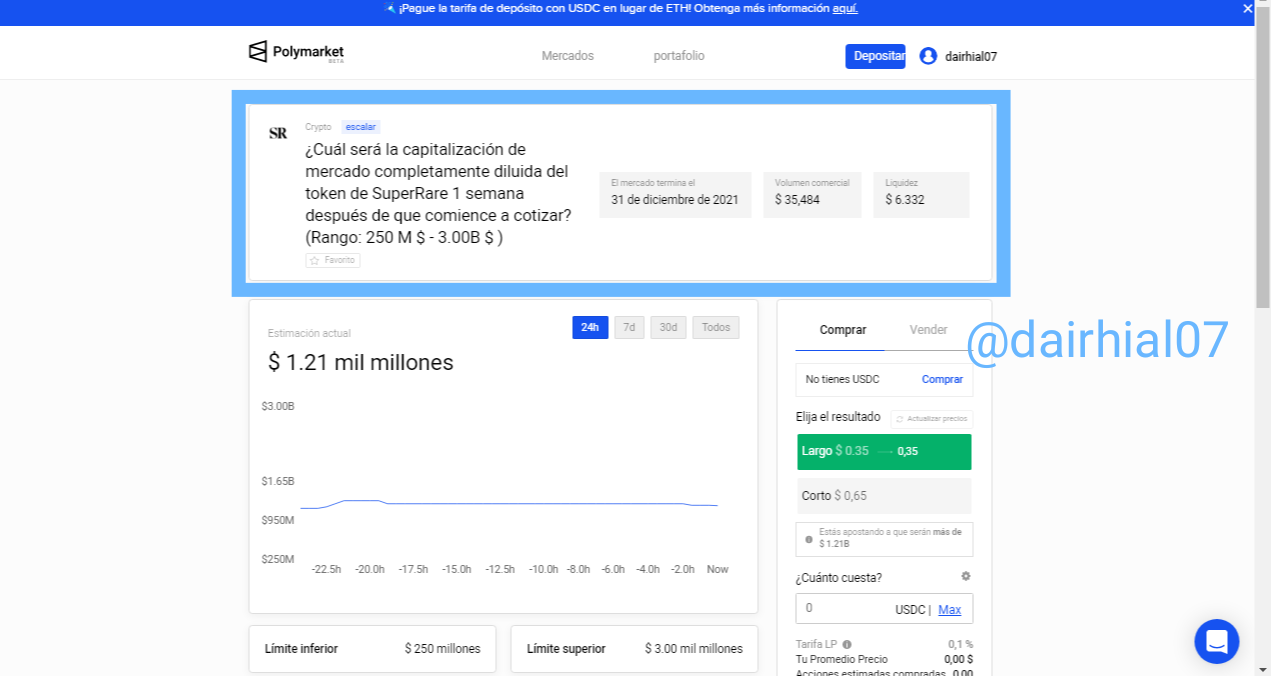Click the price chart line area
Viewport: 1271px width, 676px height.
pyautogui.click(x=509, y=504)
